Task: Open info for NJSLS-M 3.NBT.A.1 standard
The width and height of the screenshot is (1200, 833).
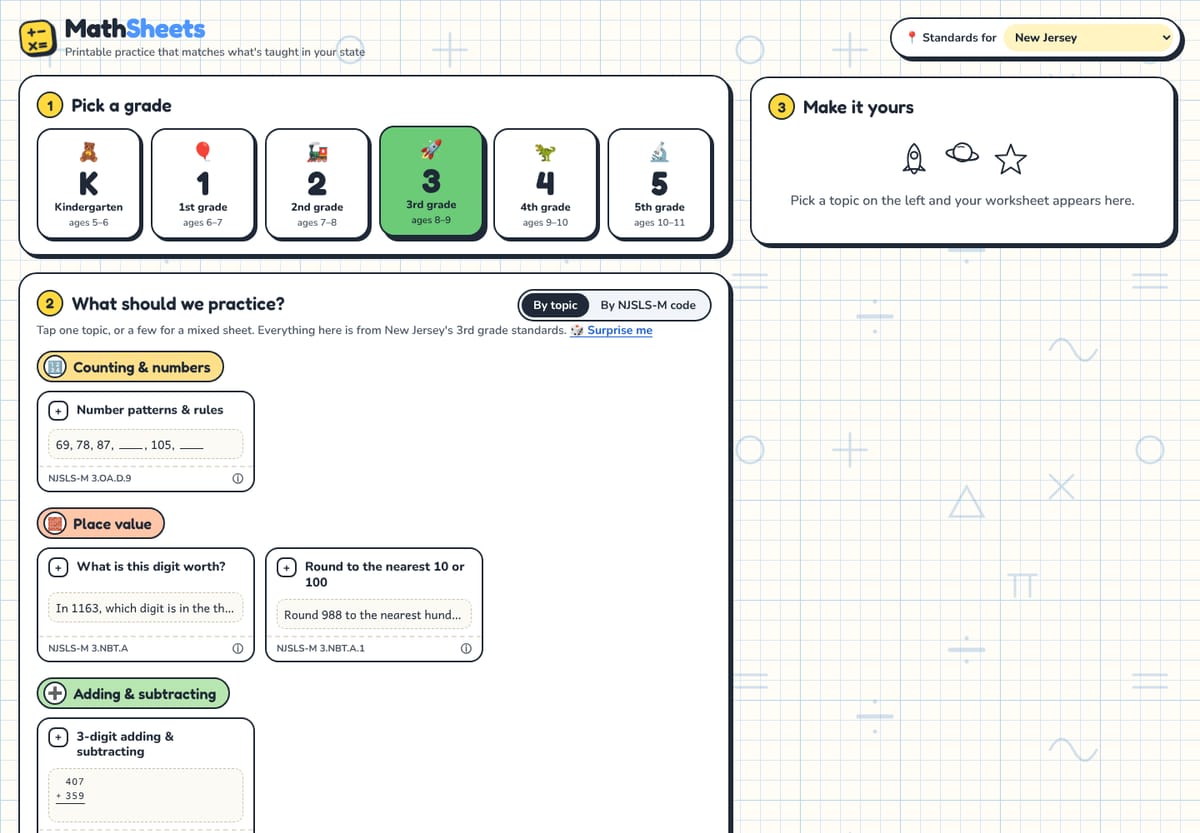Action: click(466, 648)
